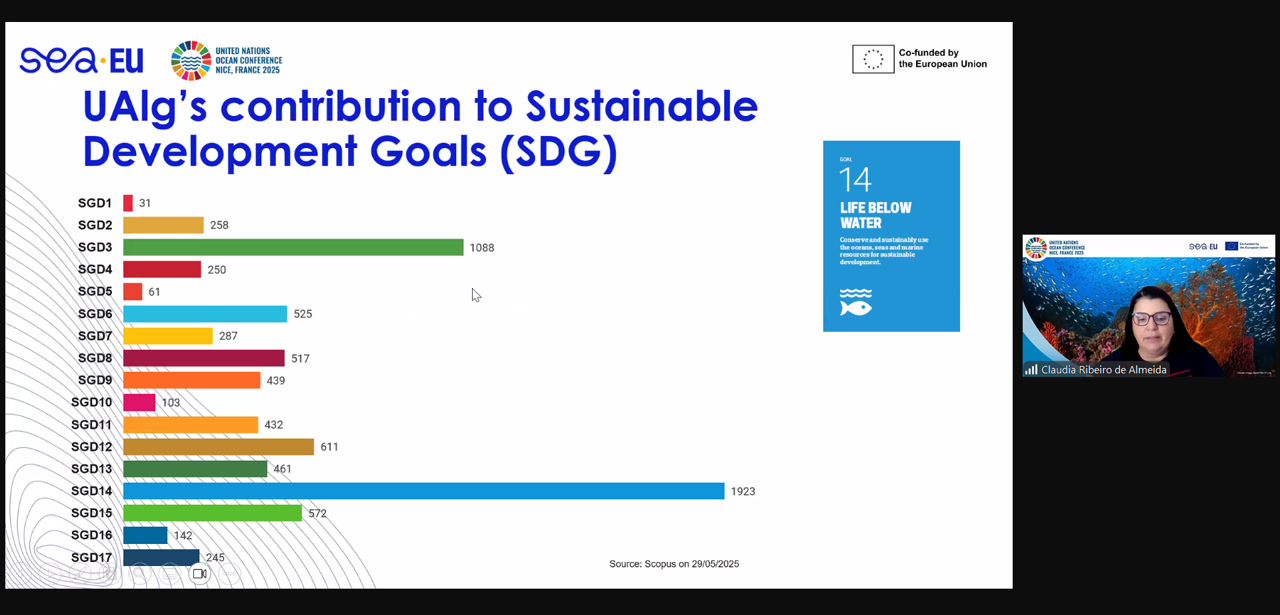Expand more slideshow options (three dots)
The width and height of the screenshot is (1280, 615).
(230, 574)
